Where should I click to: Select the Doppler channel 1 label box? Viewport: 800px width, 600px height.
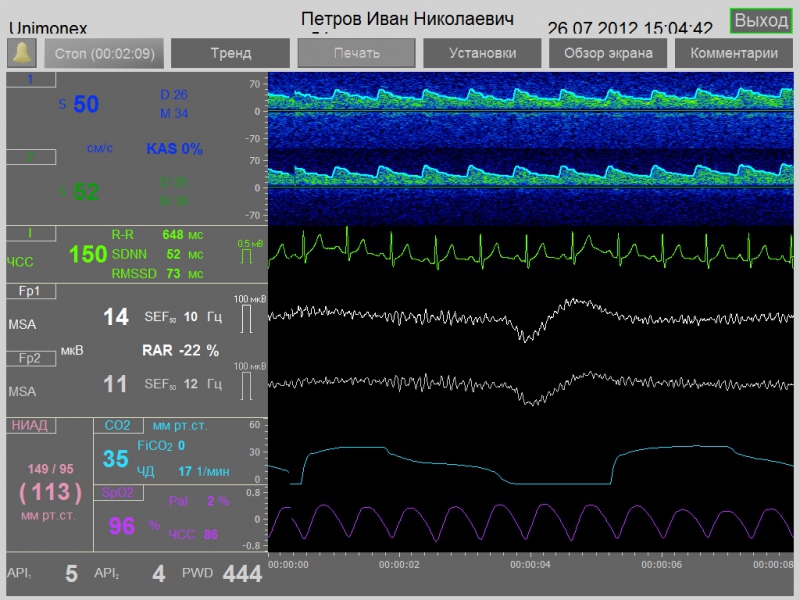tap(29, 79)
